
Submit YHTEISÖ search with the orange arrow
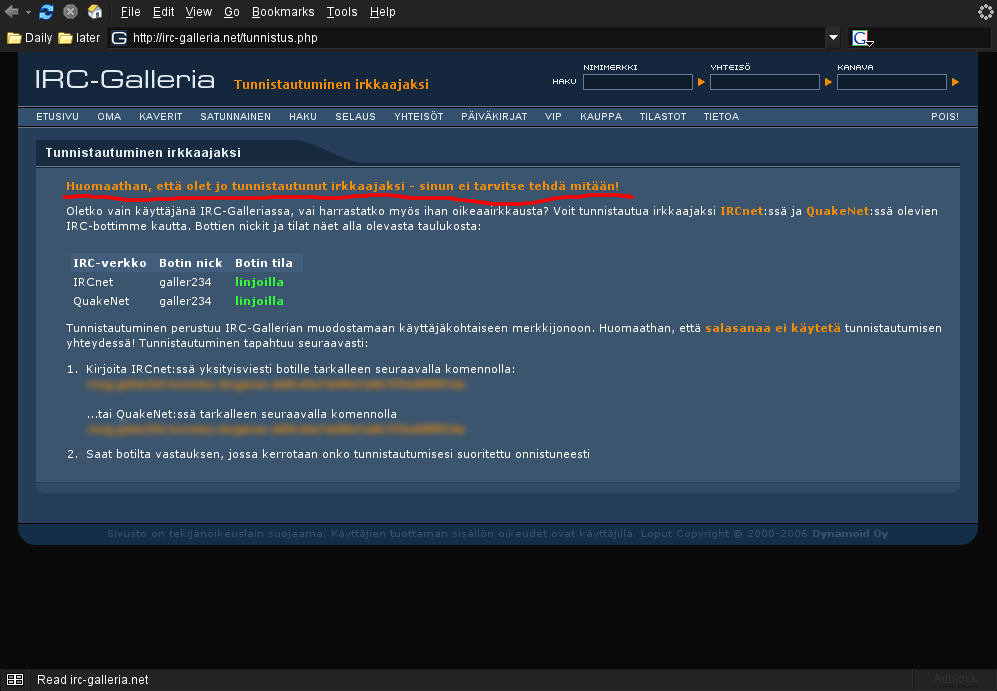(x=829, y=82)
